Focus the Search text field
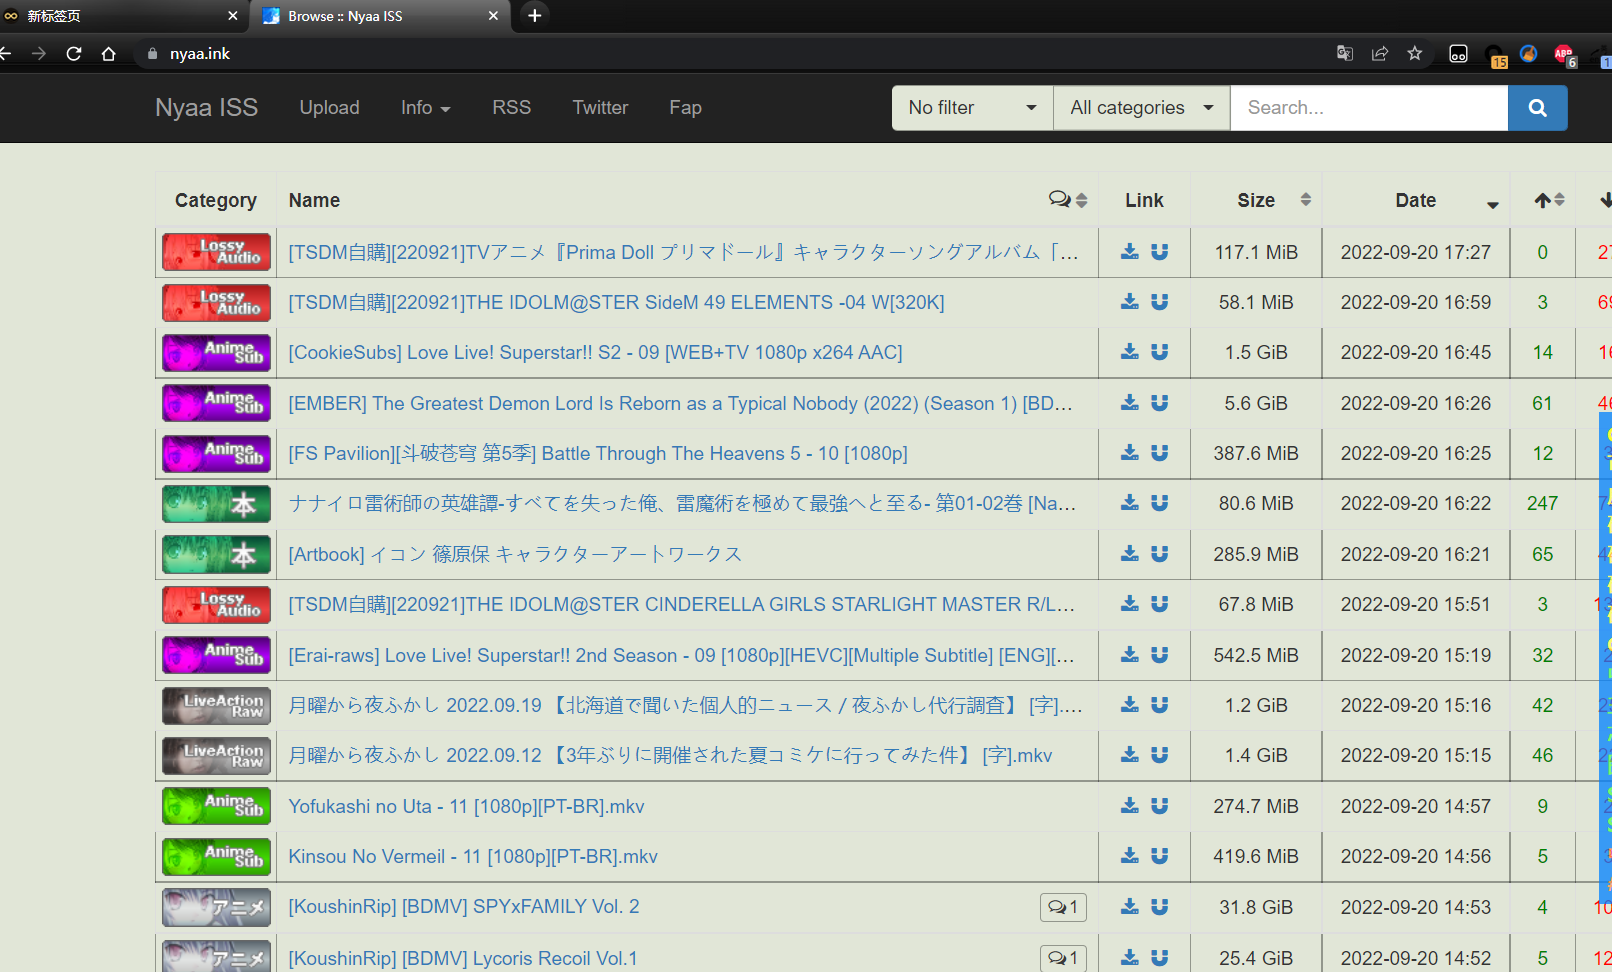This screenshot has height=972, width=1612. pyautogui.click(x=1369, y=108)
